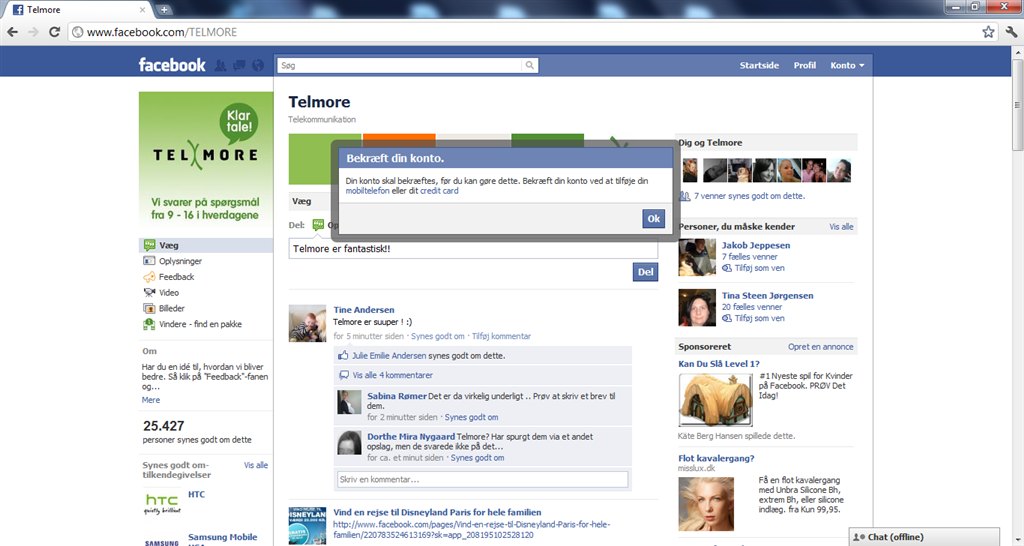Viewport: 1024px width, 546px height.
Task: Open Samsung Mobile page link
Action: [x=222, y=537]
